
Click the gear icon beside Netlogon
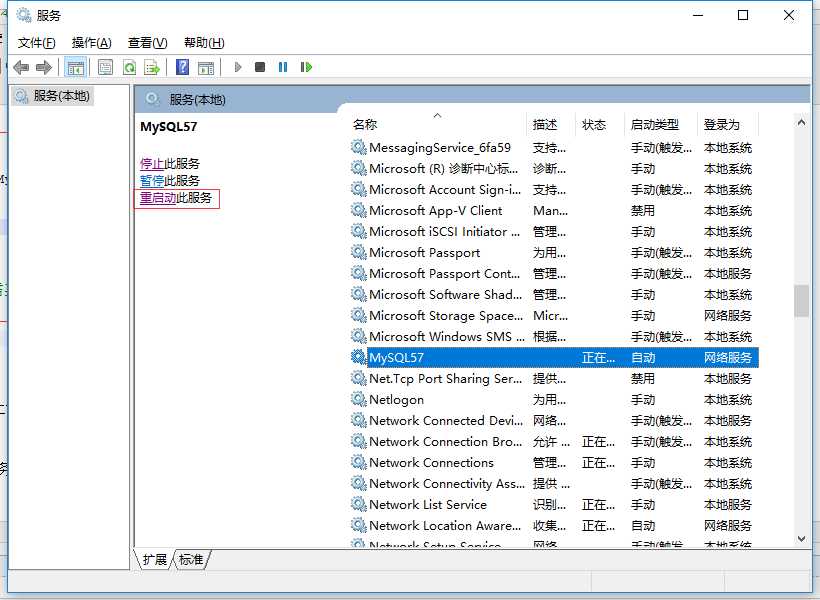(x=358, y=399)
